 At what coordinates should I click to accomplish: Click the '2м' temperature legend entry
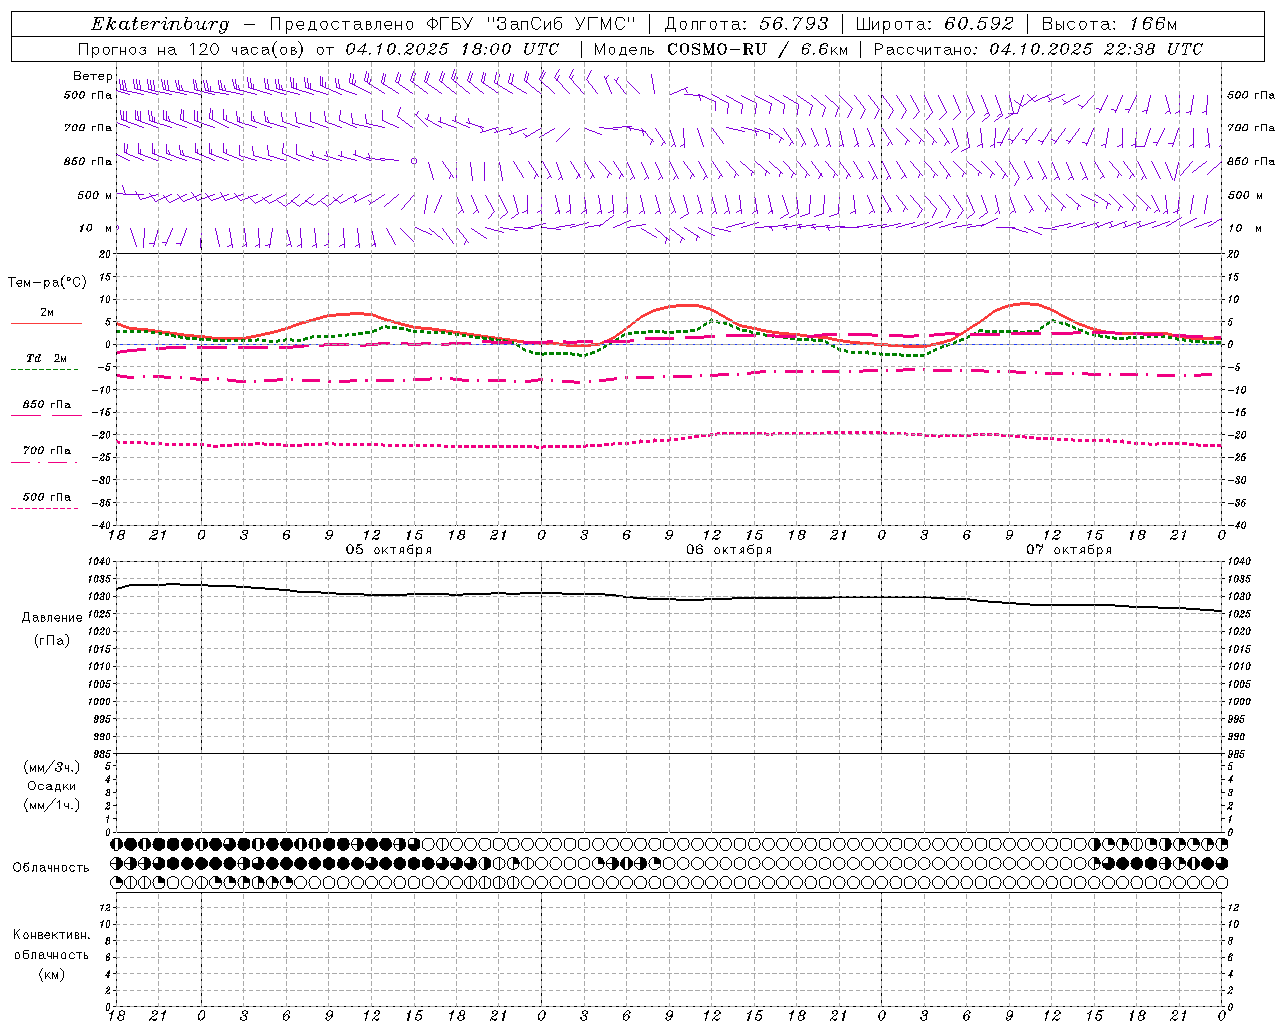point(47,312)
